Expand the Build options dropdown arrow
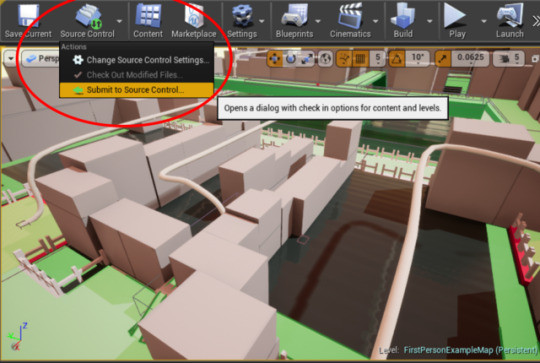 coord(430,21)
